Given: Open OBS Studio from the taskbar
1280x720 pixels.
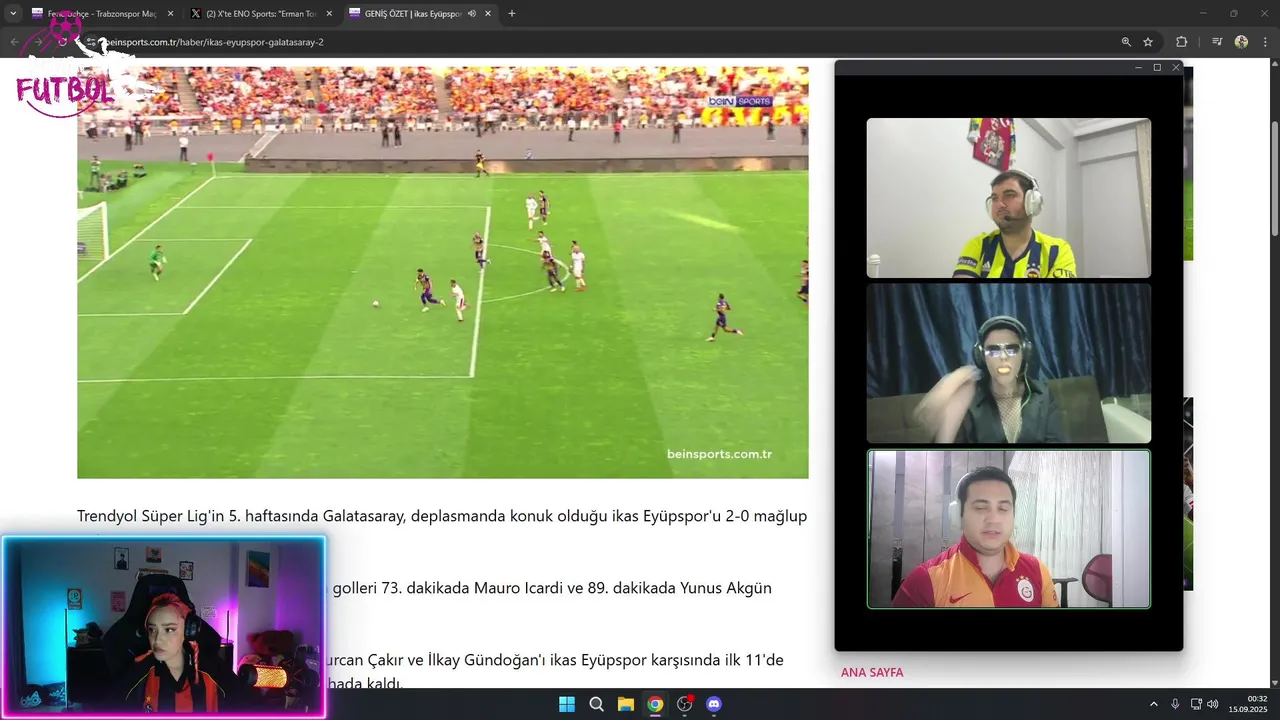Looking at the screenshot, I should tap(684, 704).
